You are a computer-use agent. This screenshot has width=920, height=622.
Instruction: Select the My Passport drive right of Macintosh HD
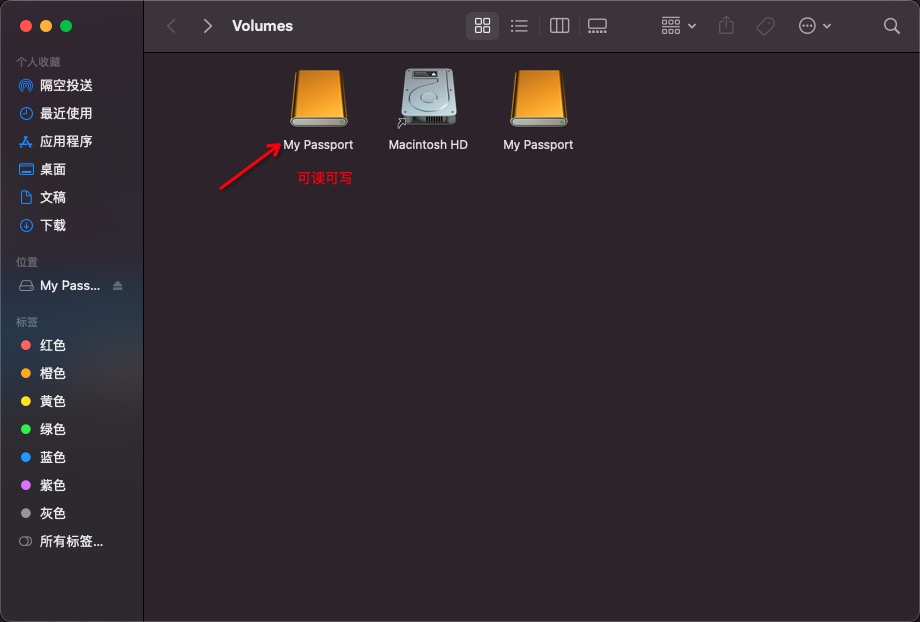click(x=538, y=99)
